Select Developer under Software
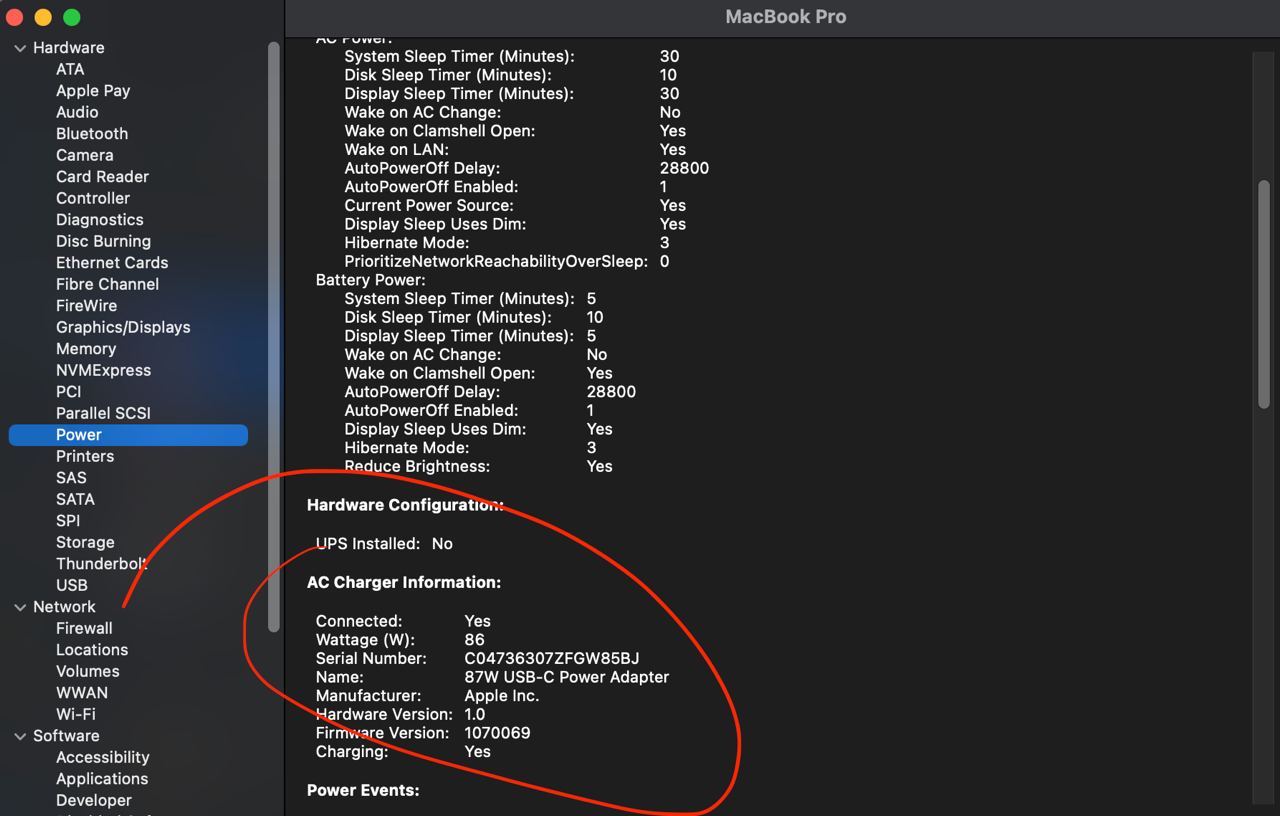 [94, 801]
